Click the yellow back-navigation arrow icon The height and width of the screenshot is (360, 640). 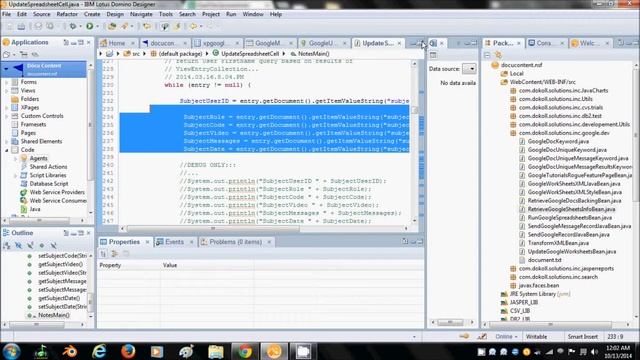(193, 26)
